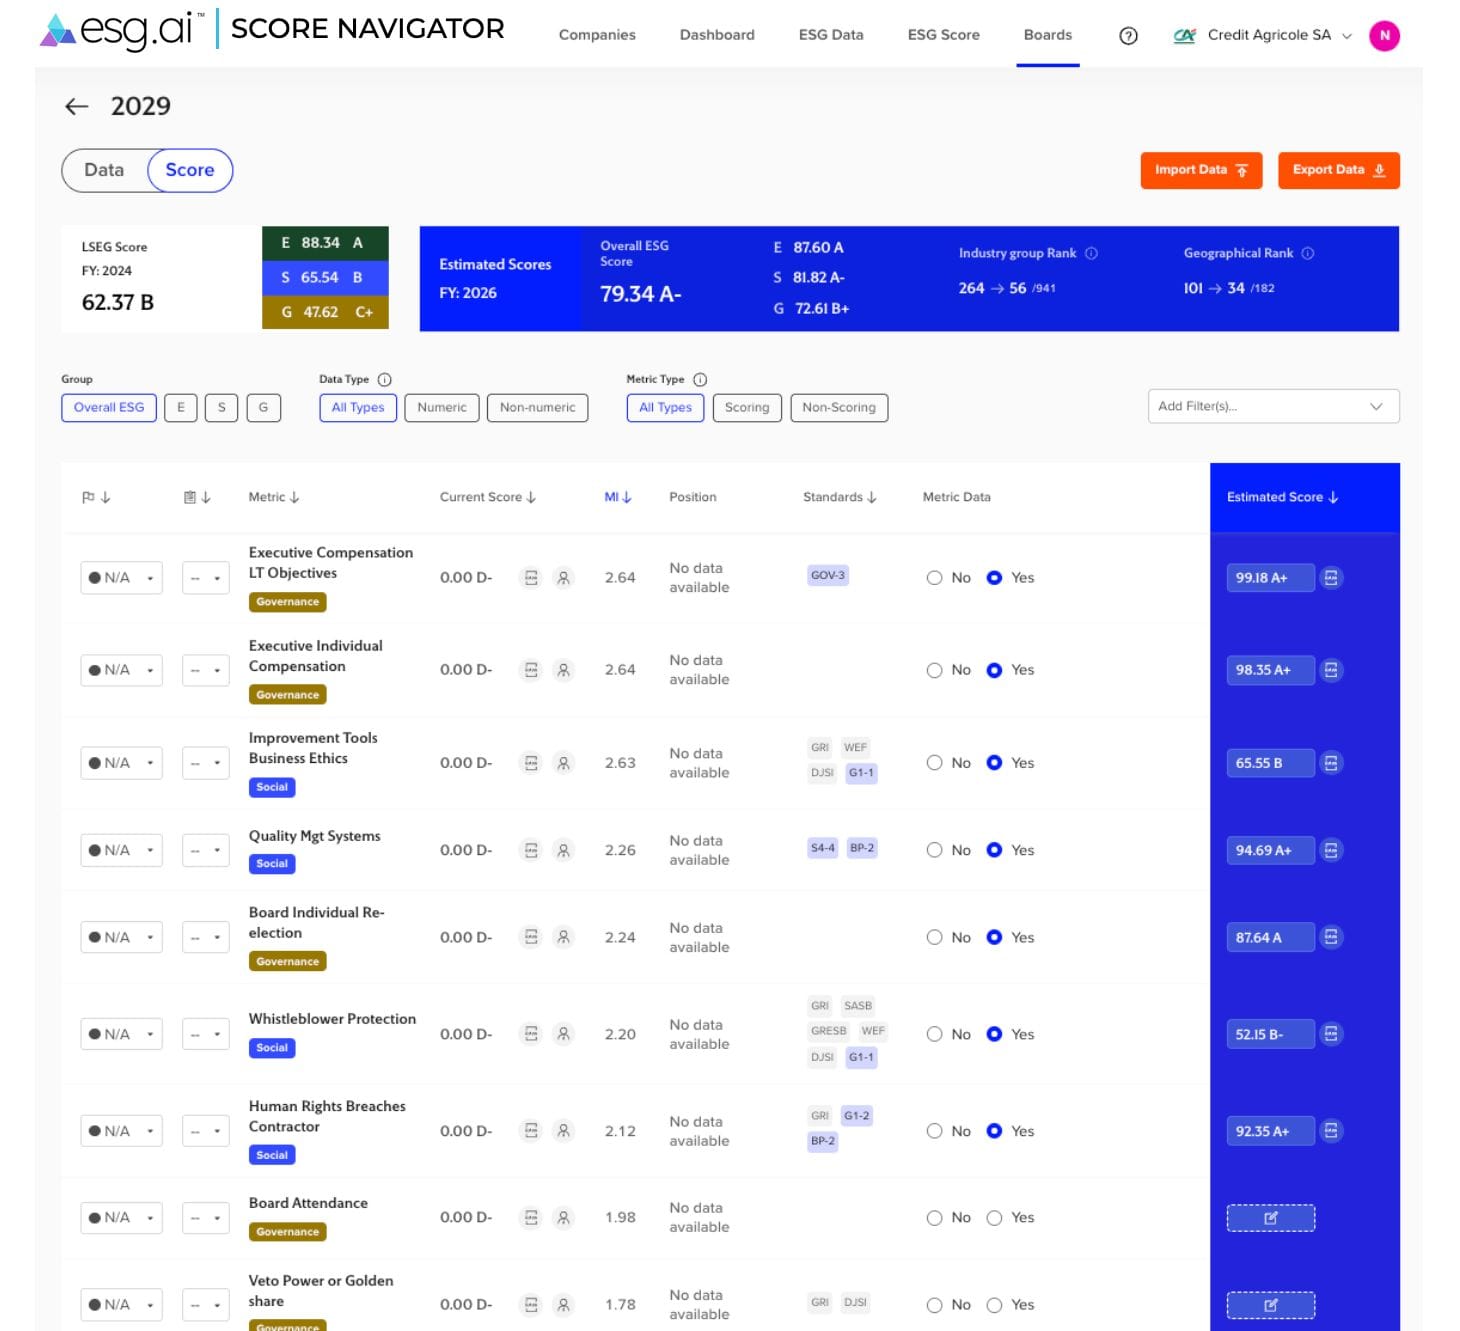The width and height of the screenshot is (1460, 1331).
Task: Click the back arrow next to 2029
Action: pyautogui.click(x=78, y=106)
